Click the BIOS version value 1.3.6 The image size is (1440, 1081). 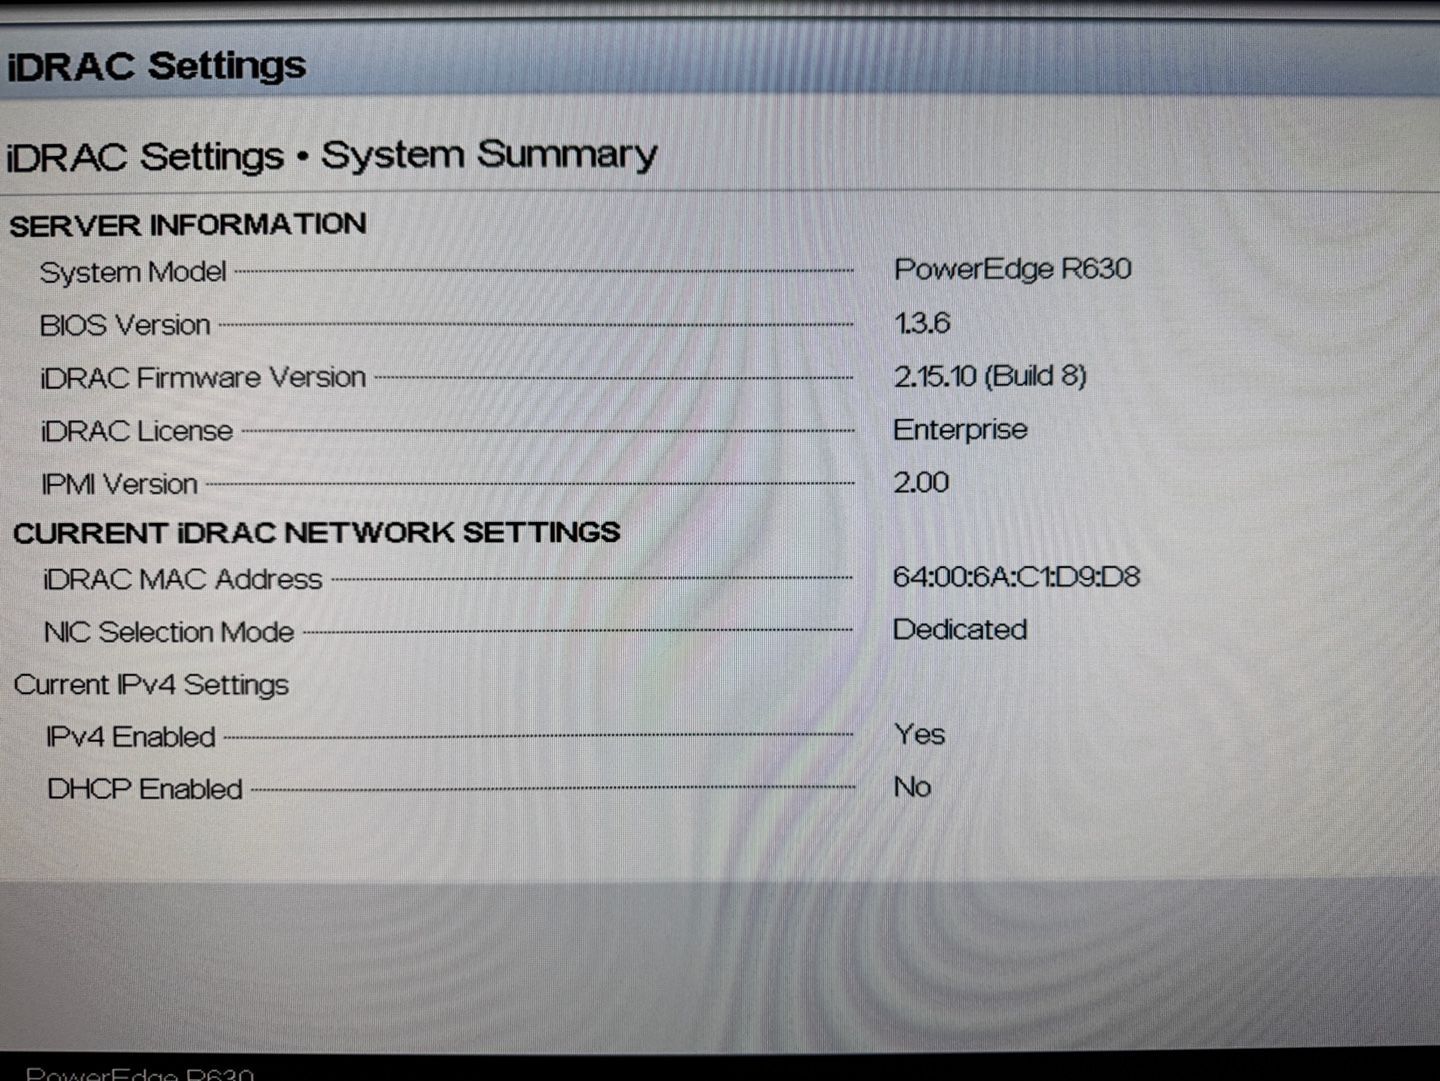[921, 323]
